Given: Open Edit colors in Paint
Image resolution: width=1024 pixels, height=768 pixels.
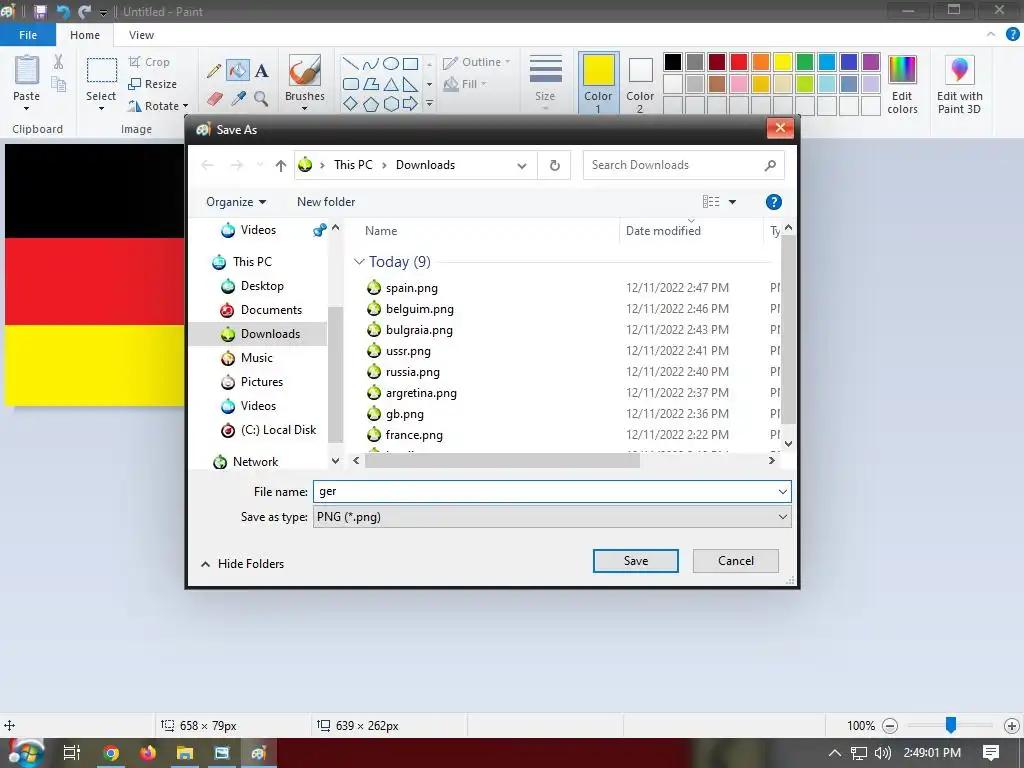Looking at the screenshot, I should click(x=902, y=84).
